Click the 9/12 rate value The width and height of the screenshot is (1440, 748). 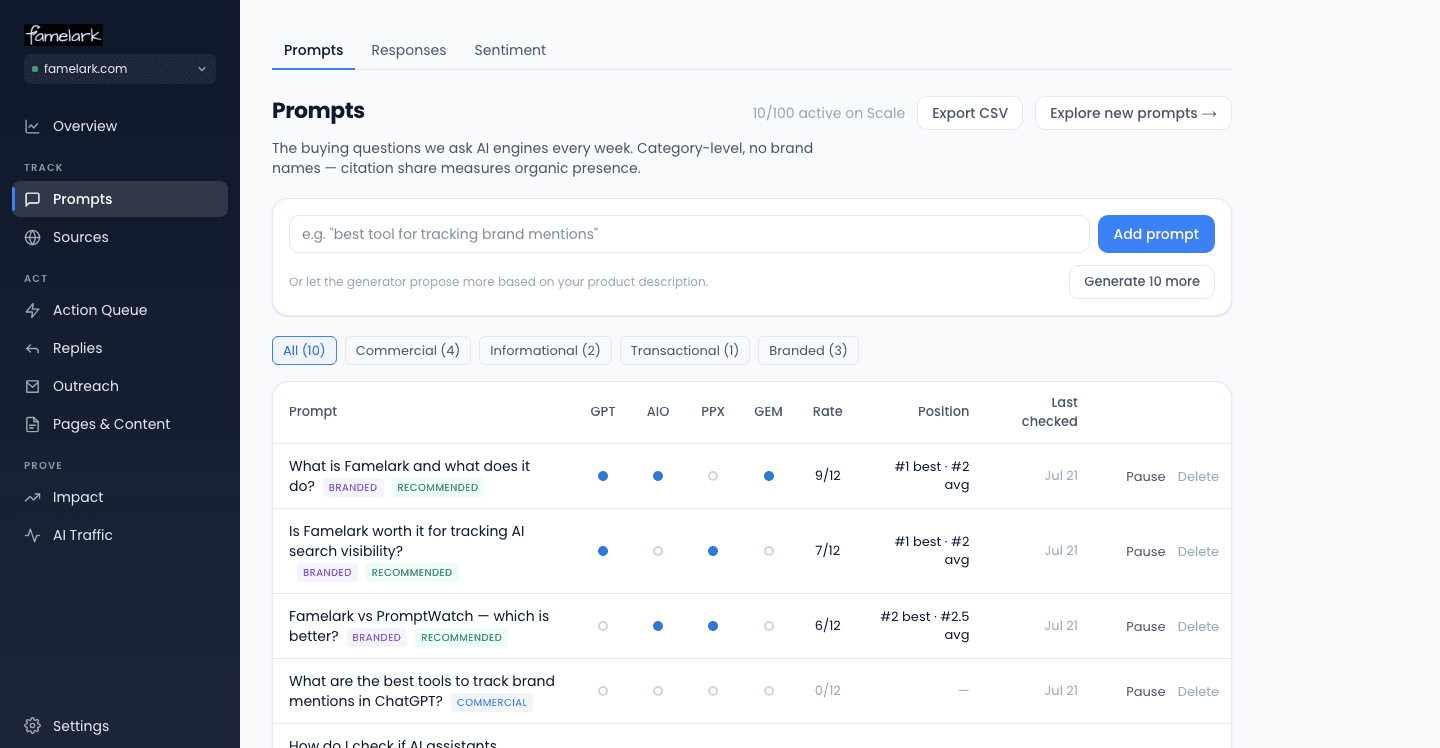click(827, 476)
